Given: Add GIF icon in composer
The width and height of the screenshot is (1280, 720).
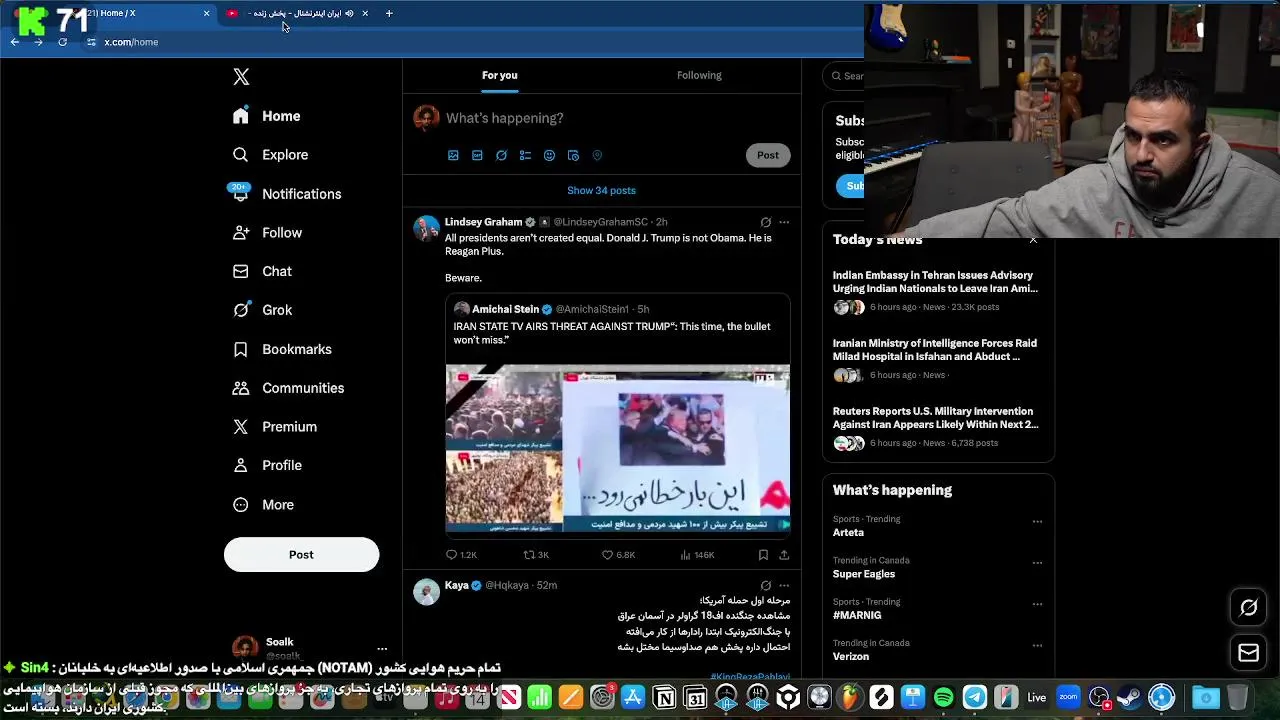Looking at the screenshot, I should [477, 156].
